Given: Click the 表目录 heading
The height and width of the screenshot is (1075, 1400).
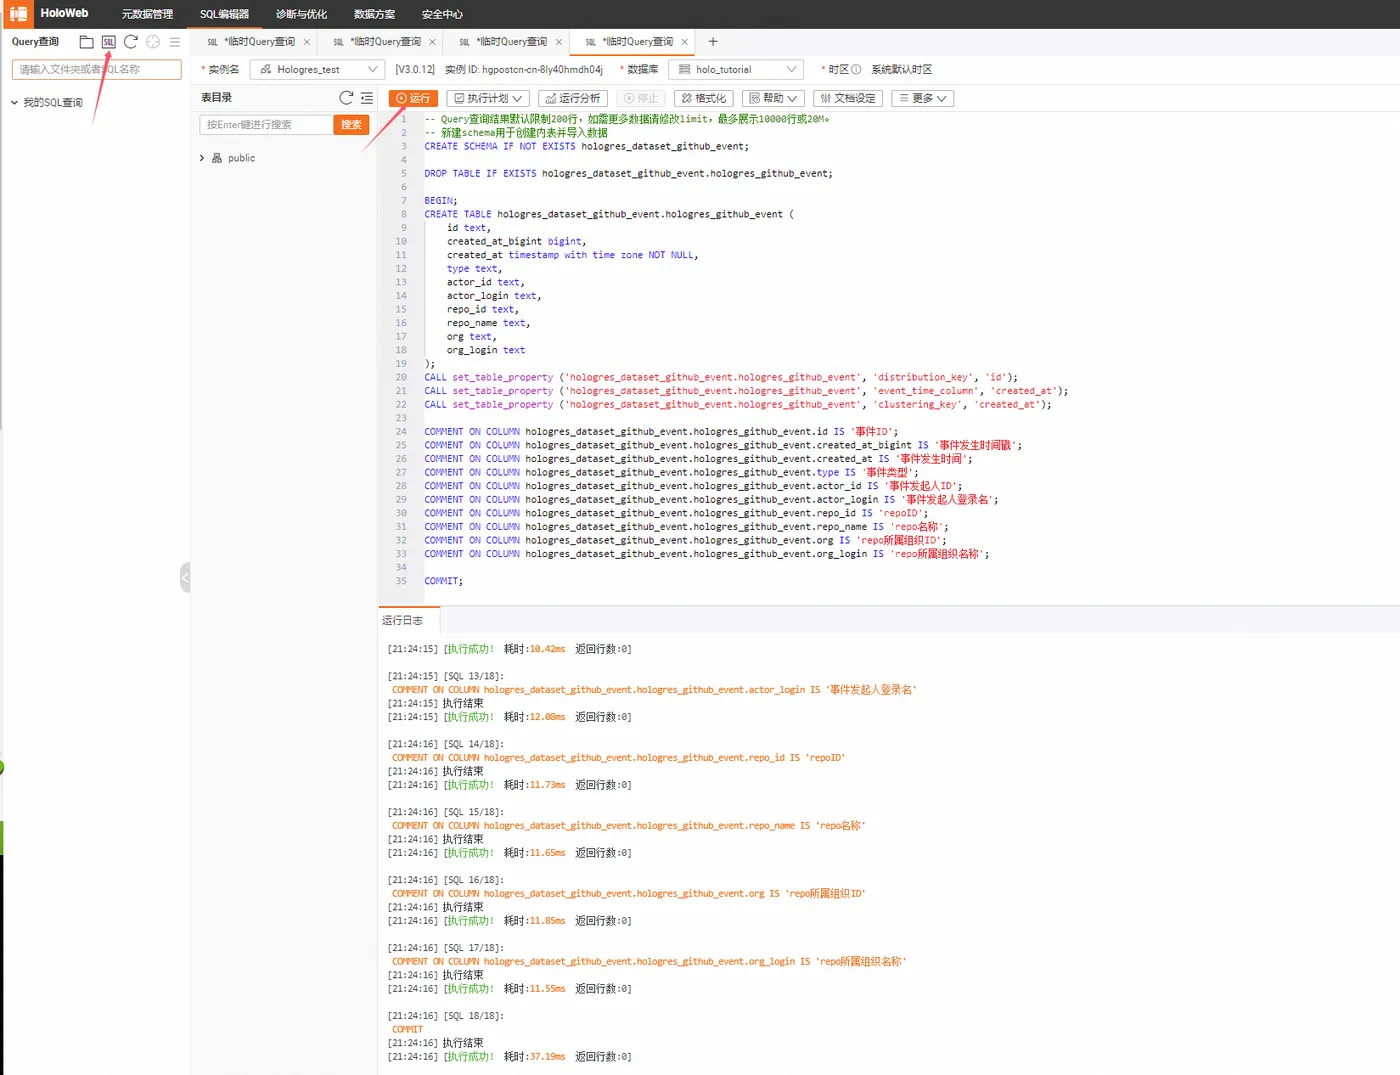Looking at the screenshot, I should pyautogui.click(x=216, y=98).
